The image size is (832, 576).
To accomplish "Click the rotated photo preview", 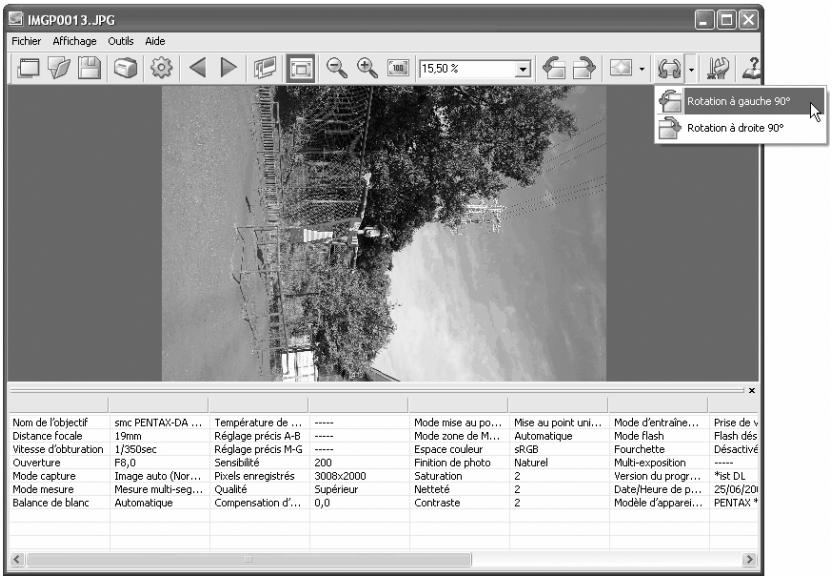I will pyautogui.click(x=384, y=233).
